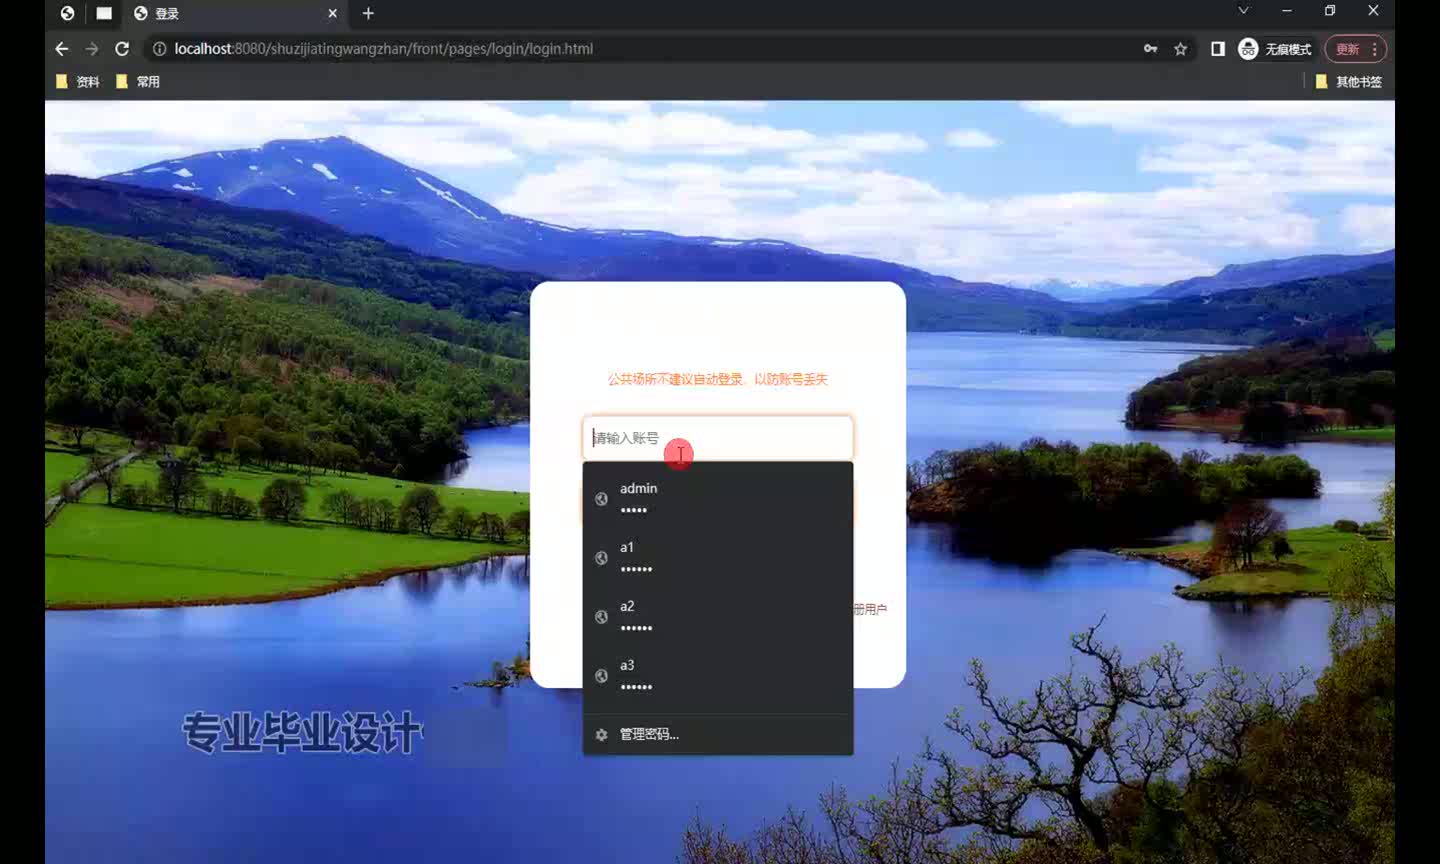Open the 其他书签 bookmarks folder
This screenshot has width=1440, height=864.
point(1349,82)
